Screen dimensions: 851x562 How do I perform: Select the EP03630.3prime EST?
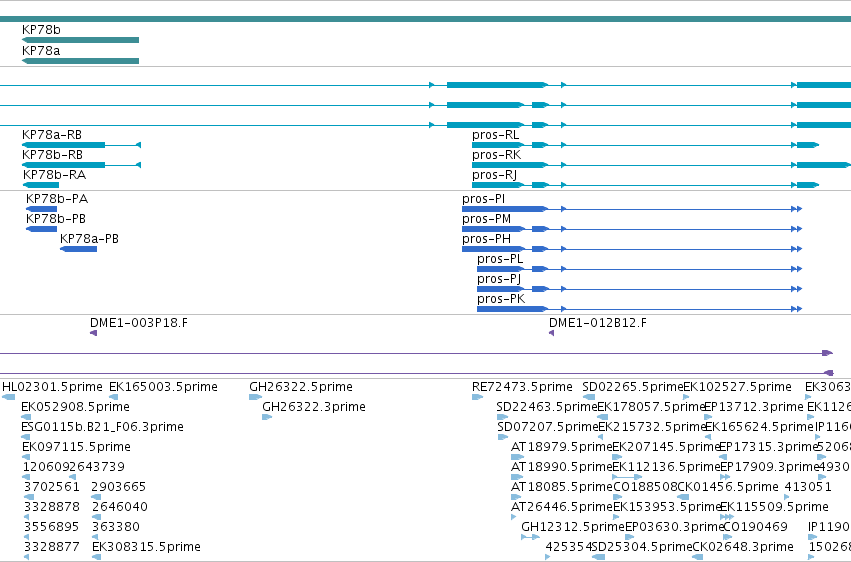pos(630,538)
